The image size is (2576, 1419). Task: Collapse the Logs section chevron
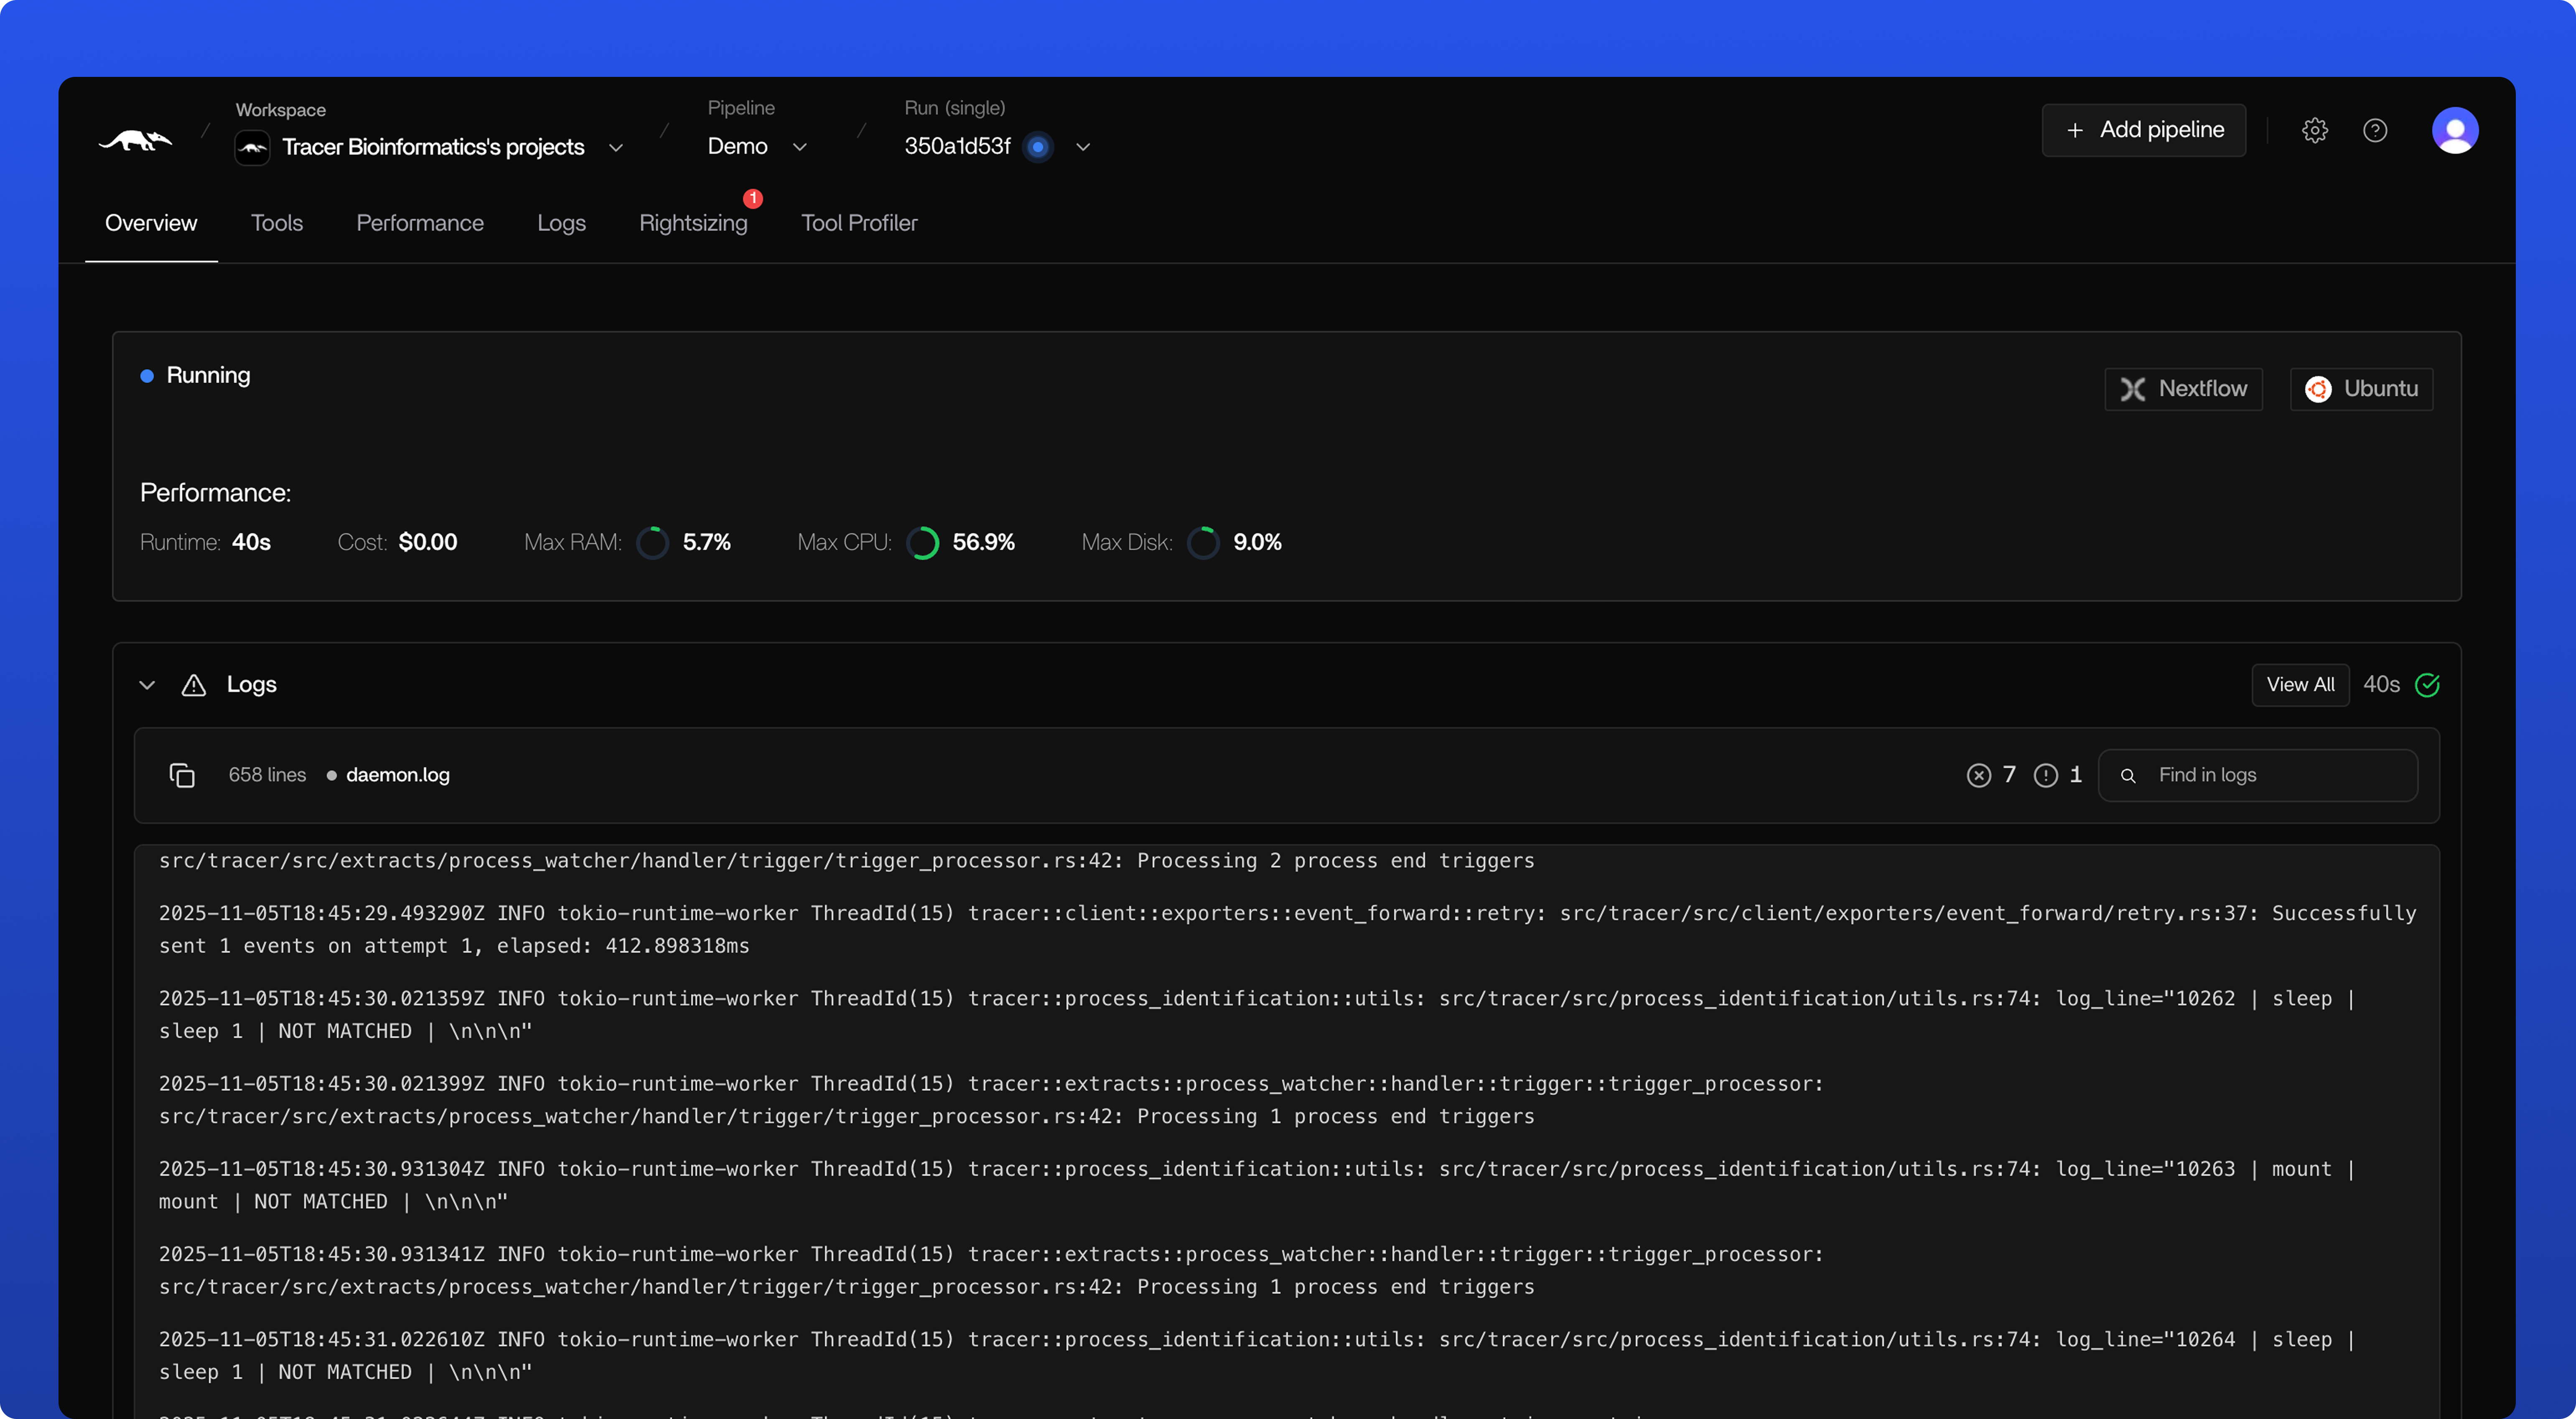tap(147, 685)
